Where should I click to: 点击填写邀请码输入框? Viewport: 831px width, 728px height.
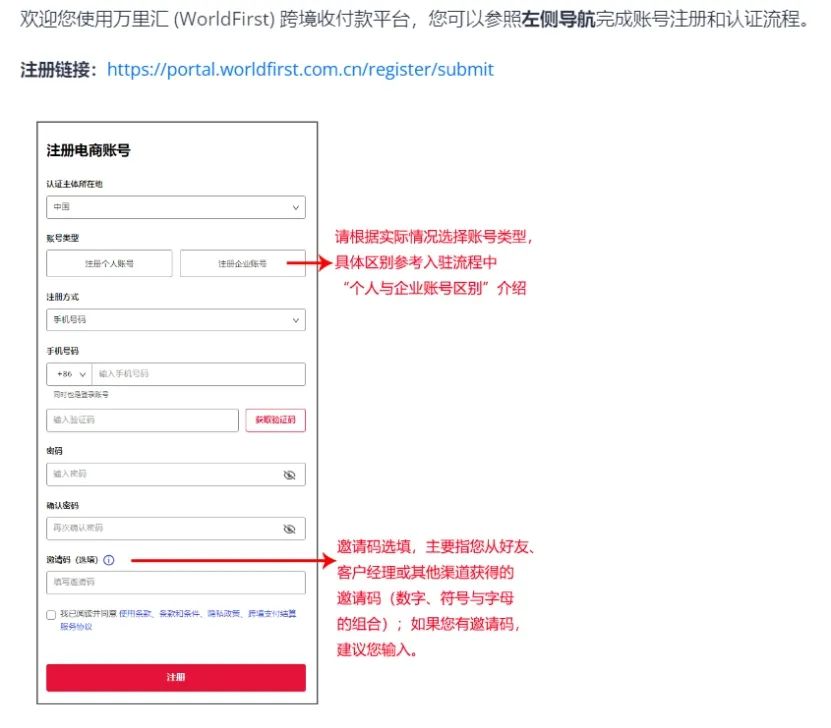[176, 581]
